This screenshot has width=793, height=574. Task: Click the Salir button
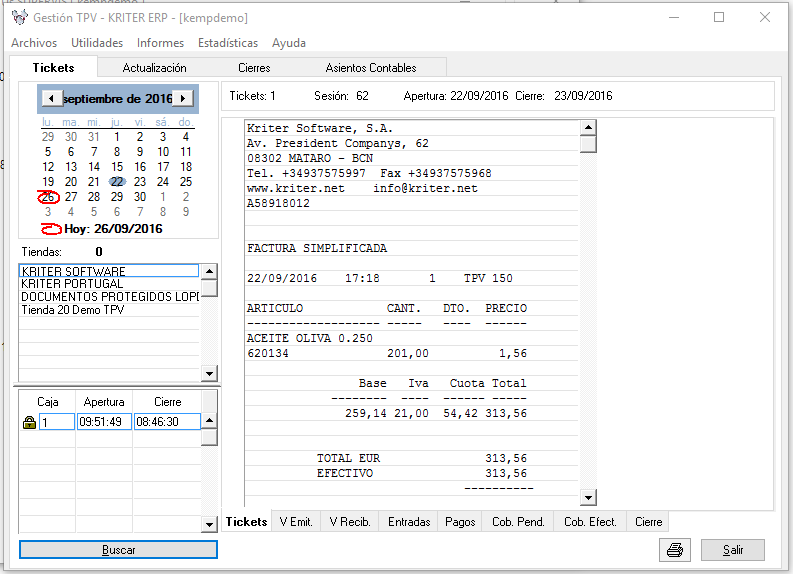tap(733, 550)
